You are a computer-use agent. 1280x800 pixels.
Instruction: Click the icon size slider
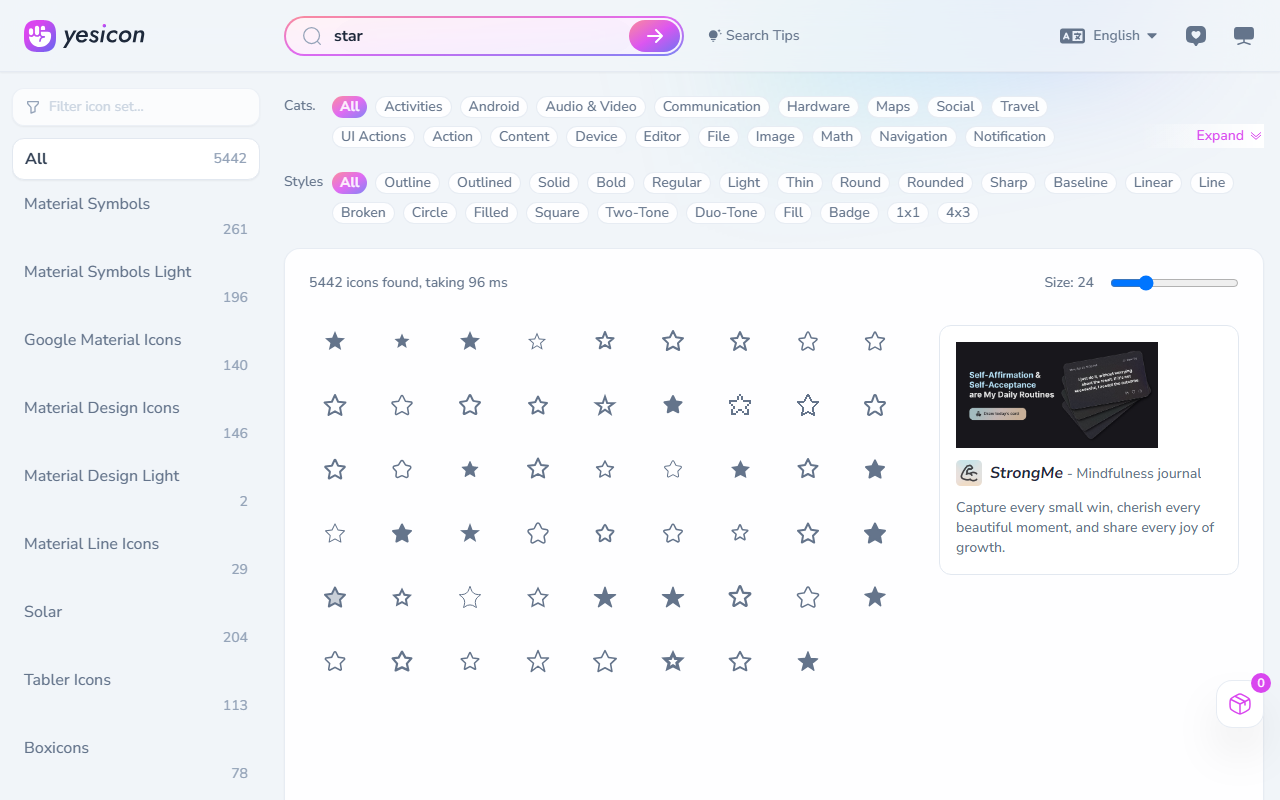click(1174, 283)
